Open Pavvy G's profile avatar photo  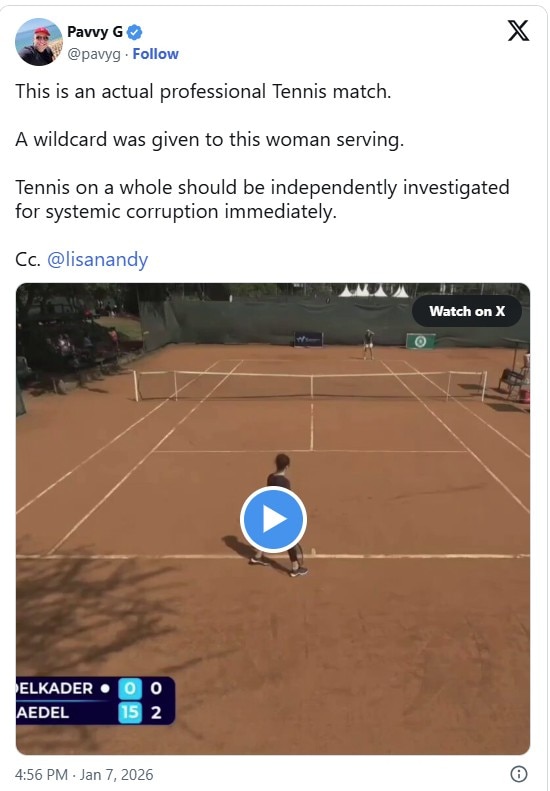tap(39, 42)
